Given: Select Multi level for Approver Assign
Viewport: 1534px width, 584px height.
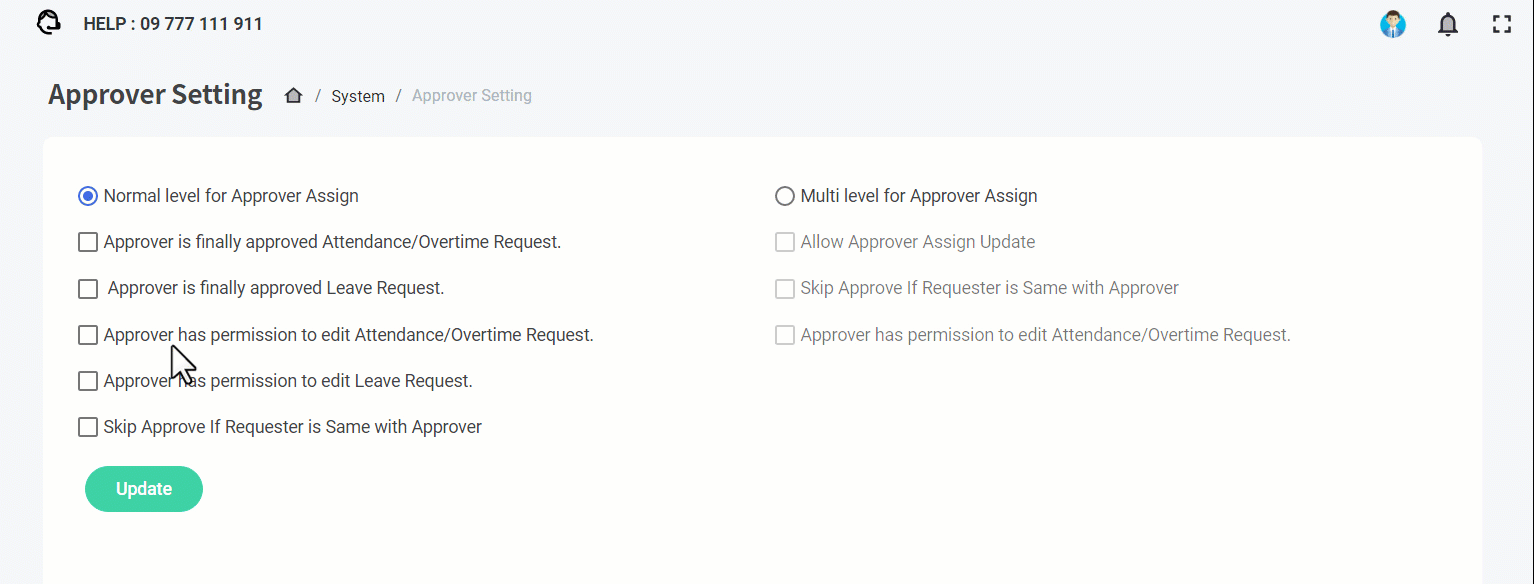Looking at the screenshot, I should click(785, 196).
